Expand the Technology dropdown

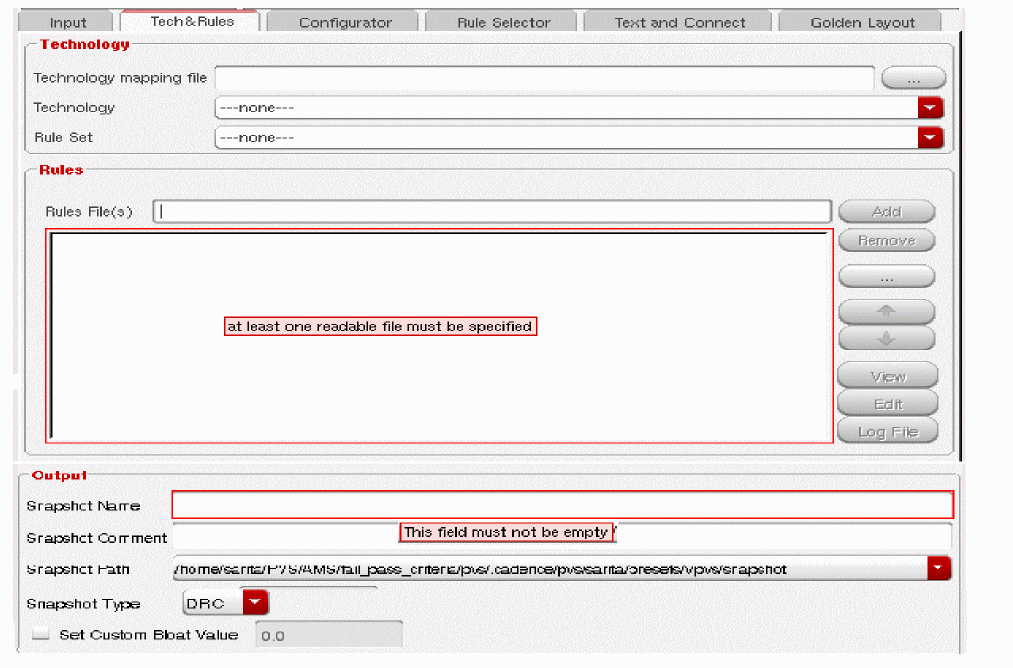(x=930, y=108)
